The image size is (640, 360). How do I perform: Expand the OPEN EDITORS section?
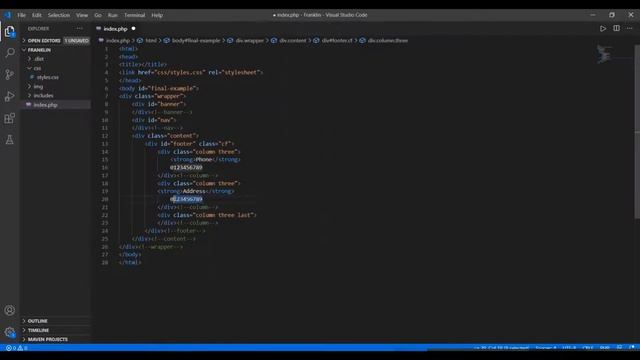point(44,41)
